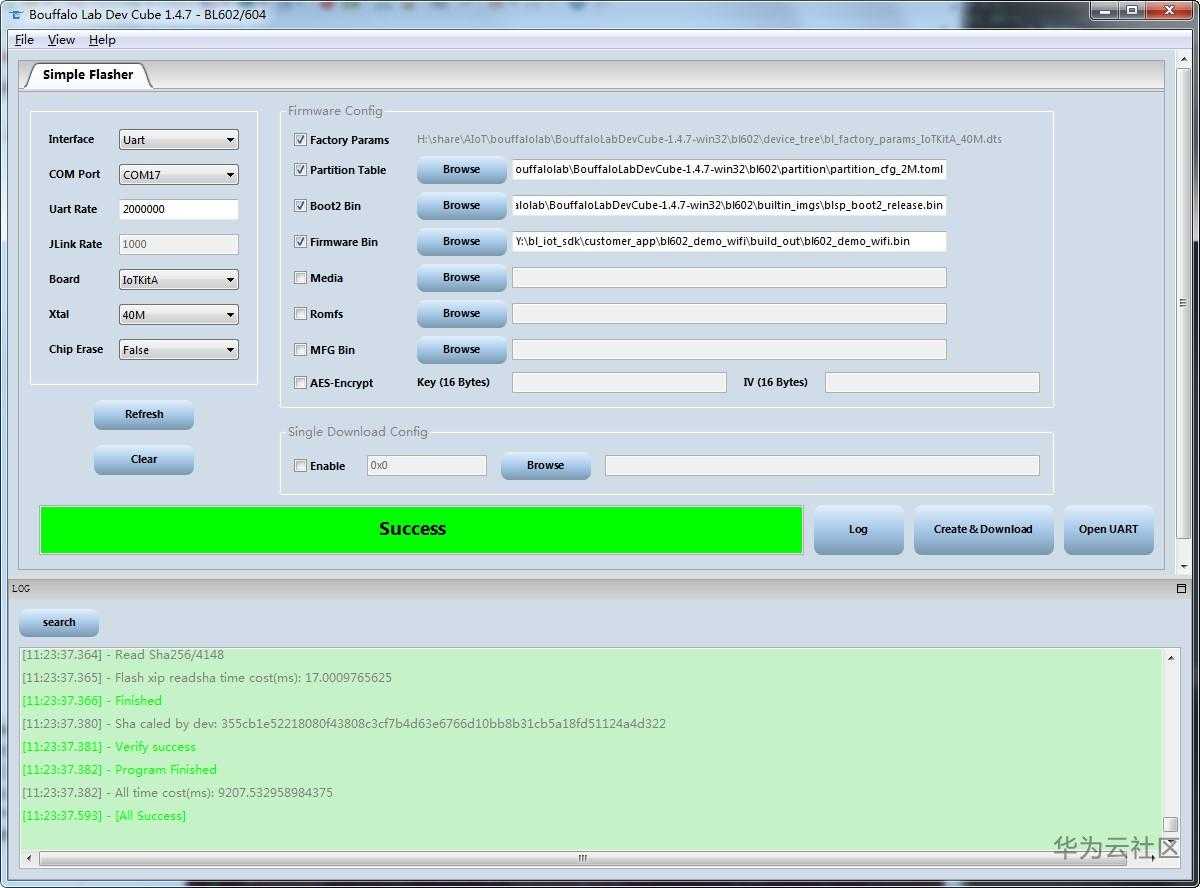The image size is (1200, 888).
Task: Click the 'Flash xip readsha time cost' log line
Action: tap(207, 678)
